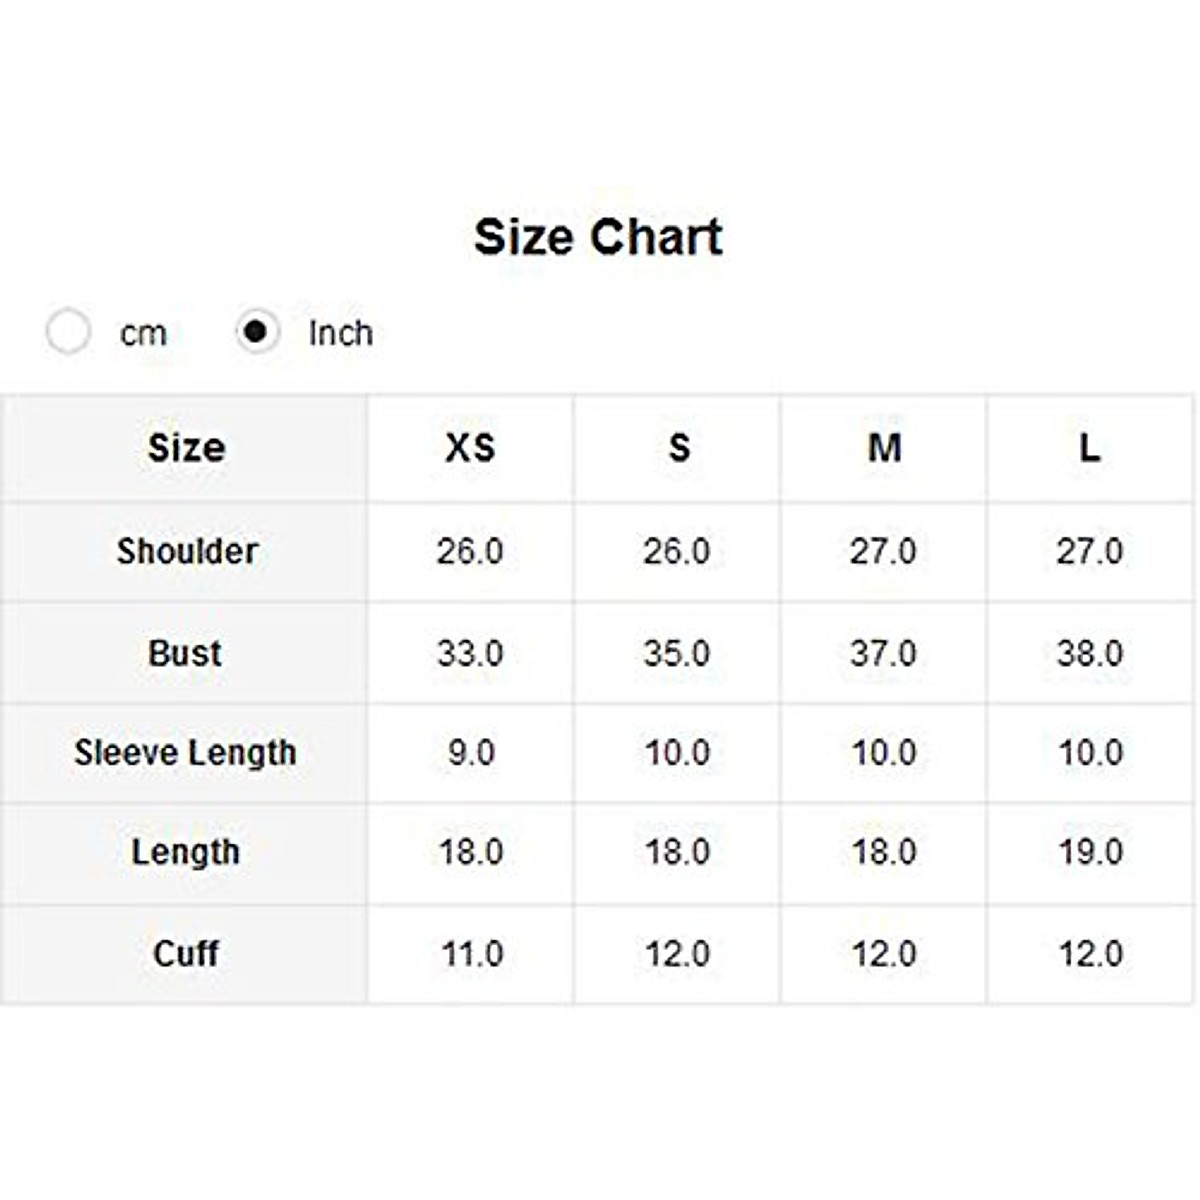Screen dimensions: 1200x1200
Task: Select the L size column header
Action: coord(1090,447)
